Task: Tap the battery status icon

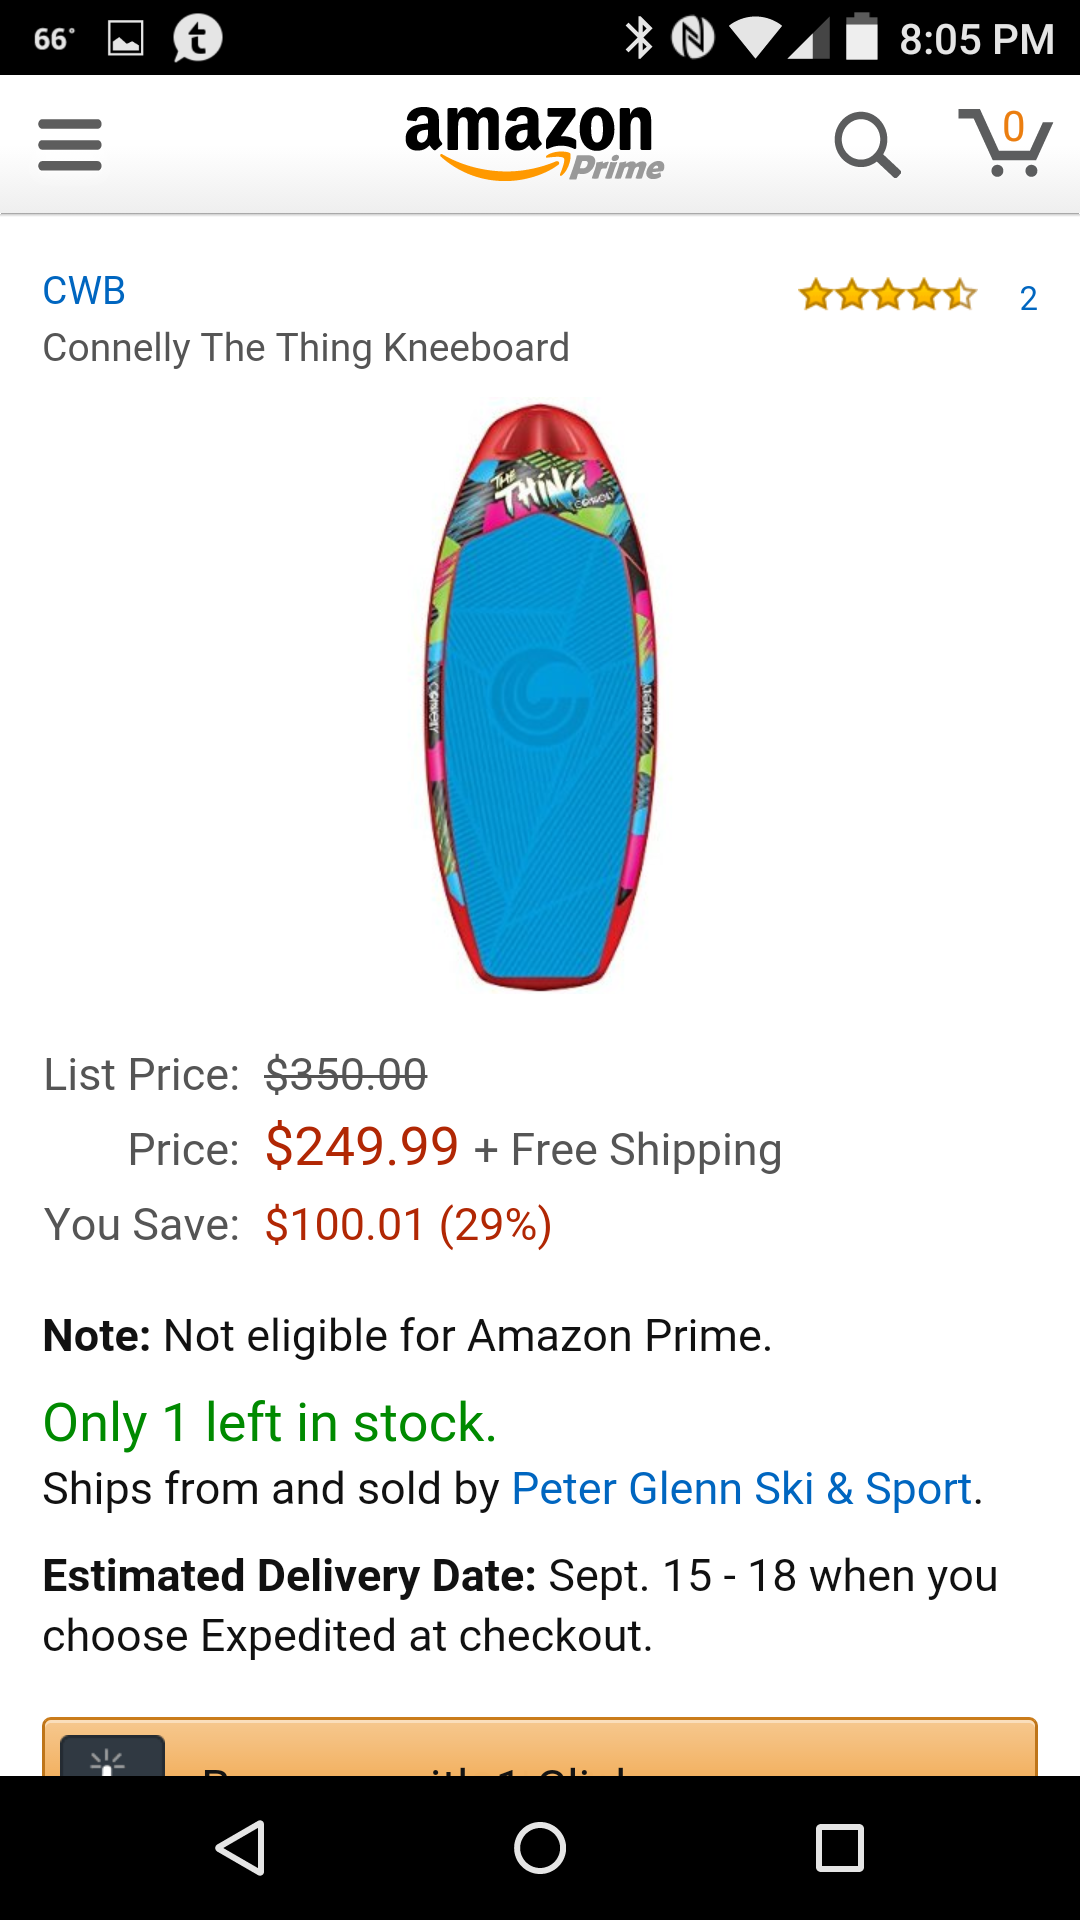Action: point(861,38)
